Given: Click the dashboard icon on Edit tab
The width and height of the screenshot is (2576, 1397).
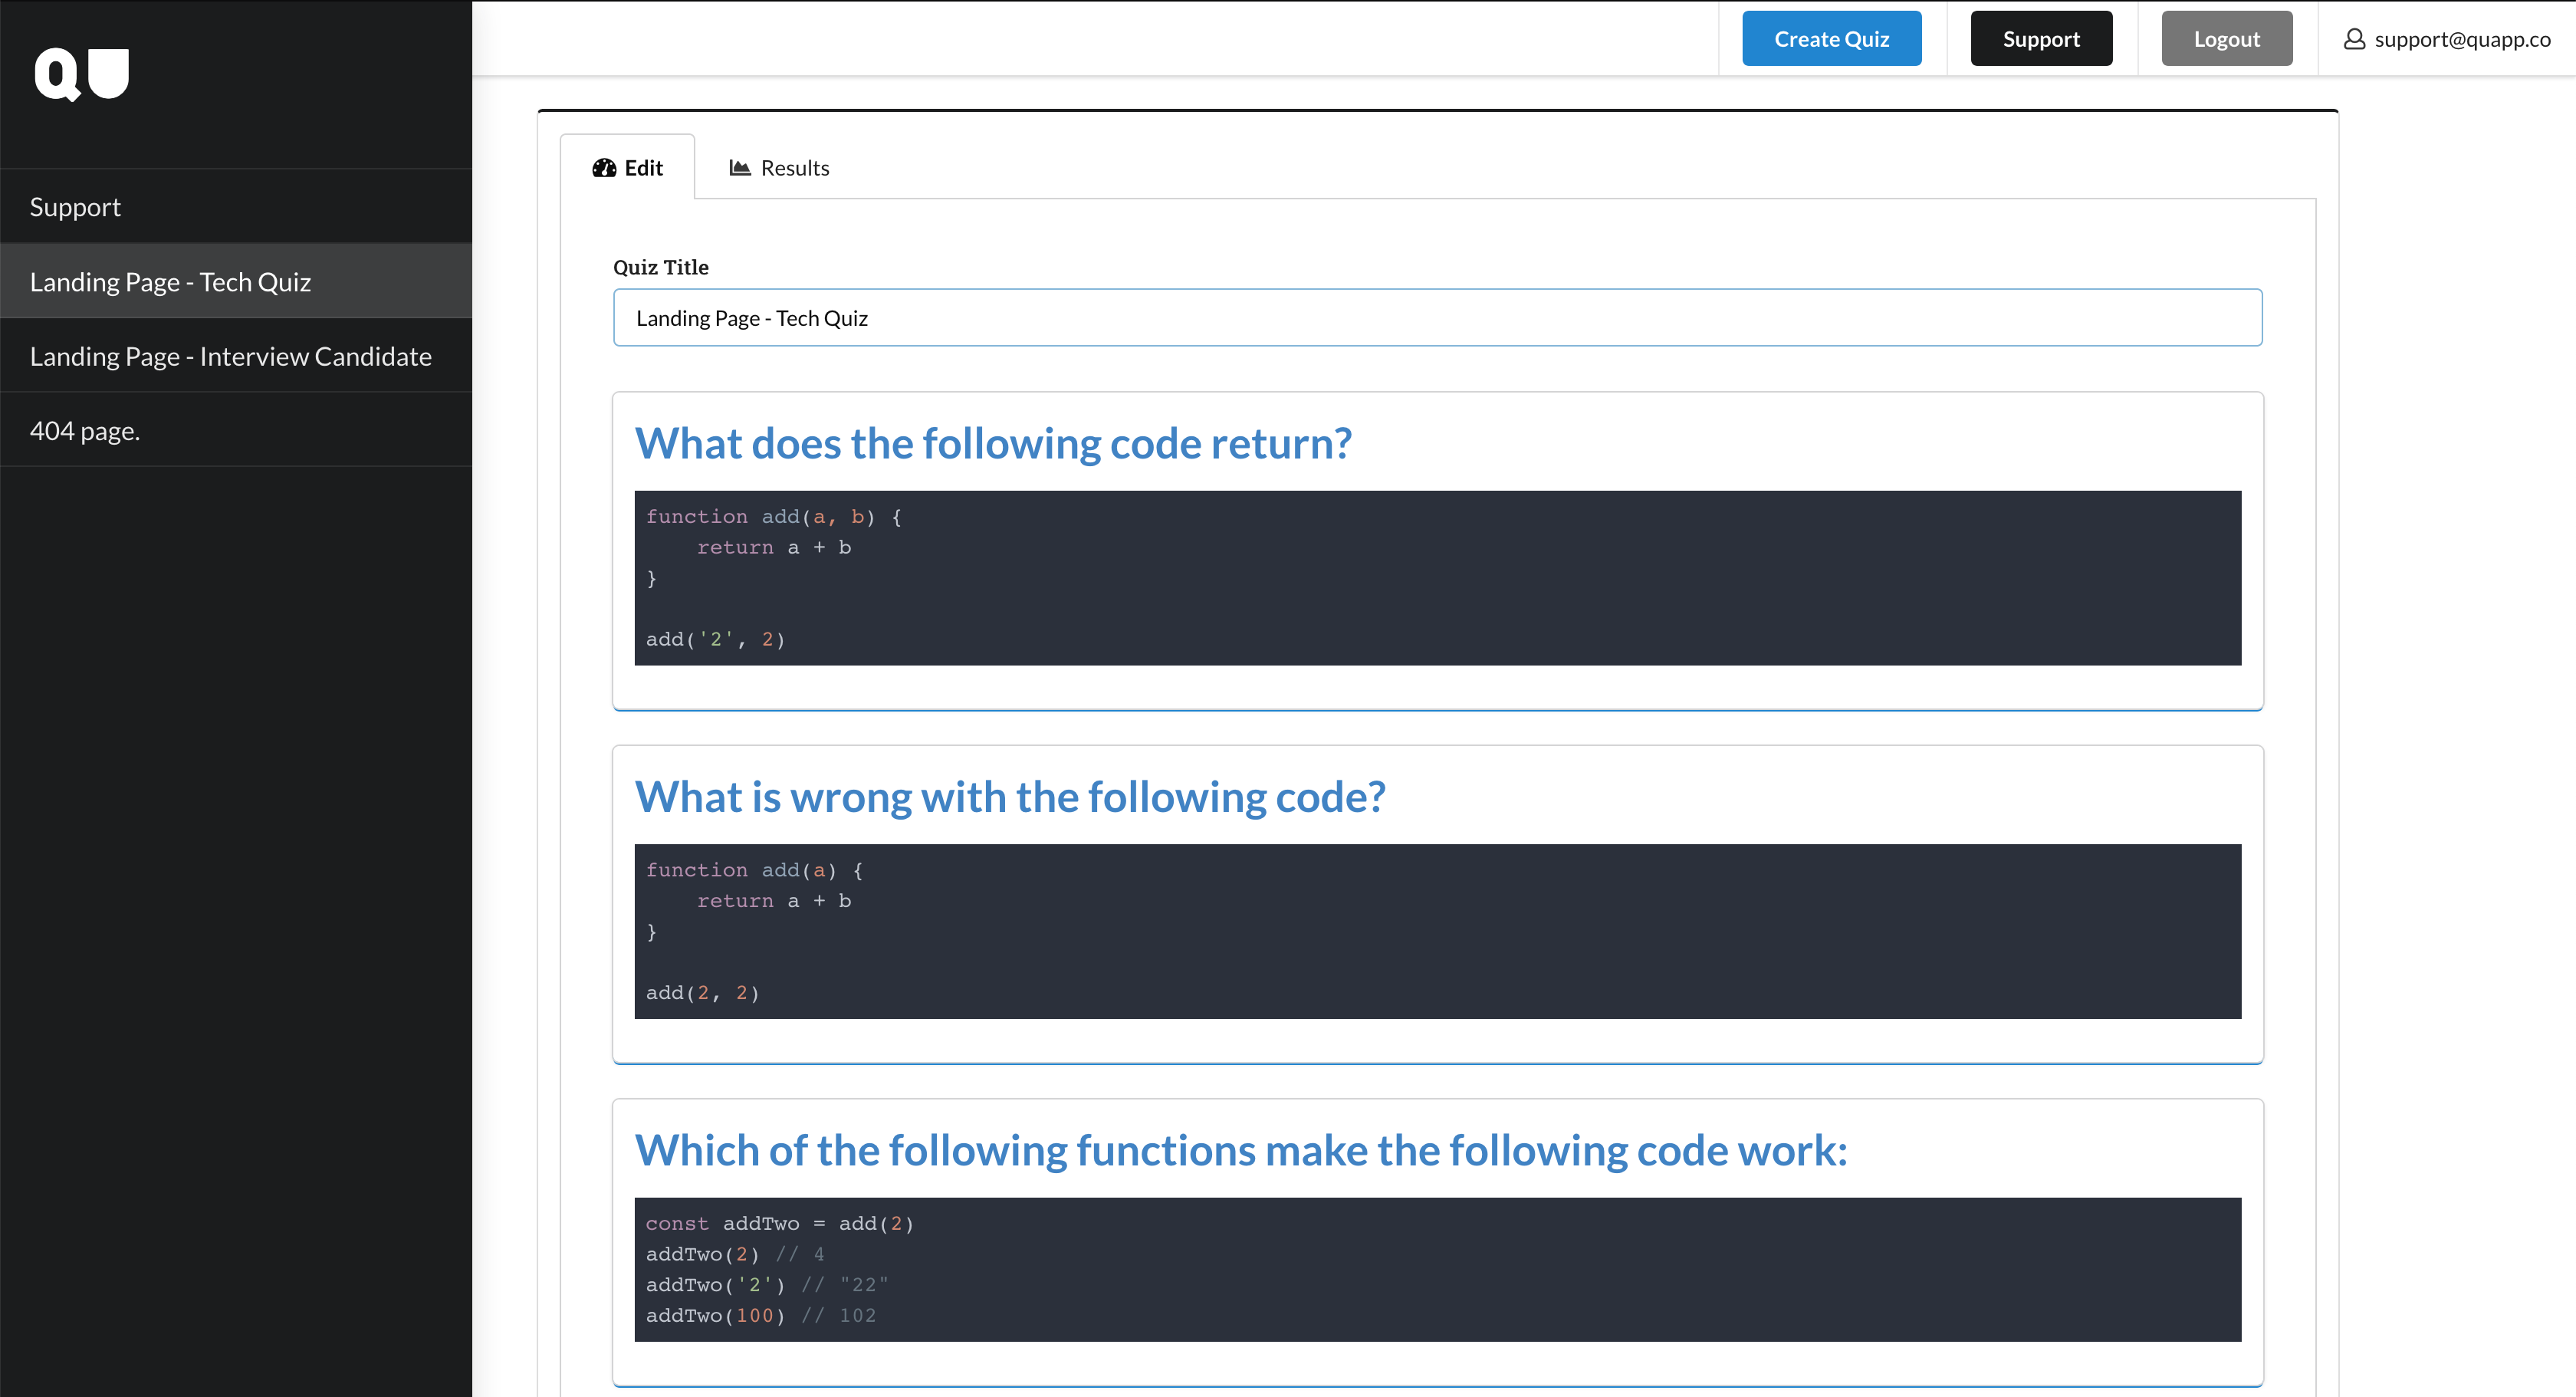Looking at the screenshot, I should (x=604, y=168).
